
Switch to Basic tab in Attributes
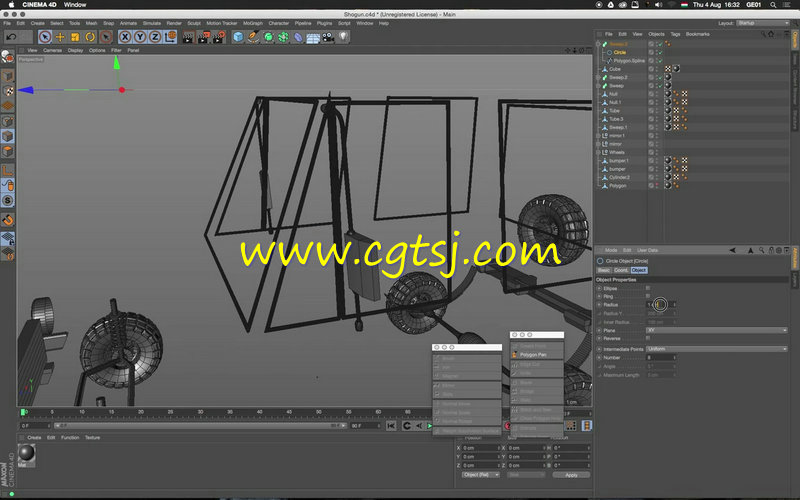(604, 270)
